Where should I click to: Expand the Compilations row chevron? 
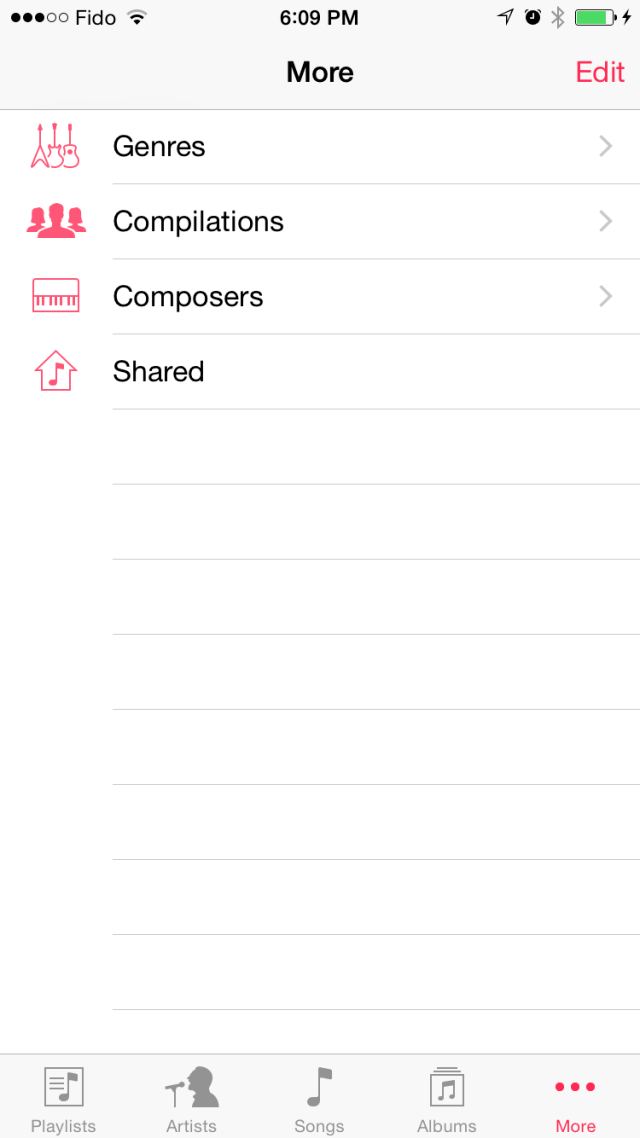[605, 221]
